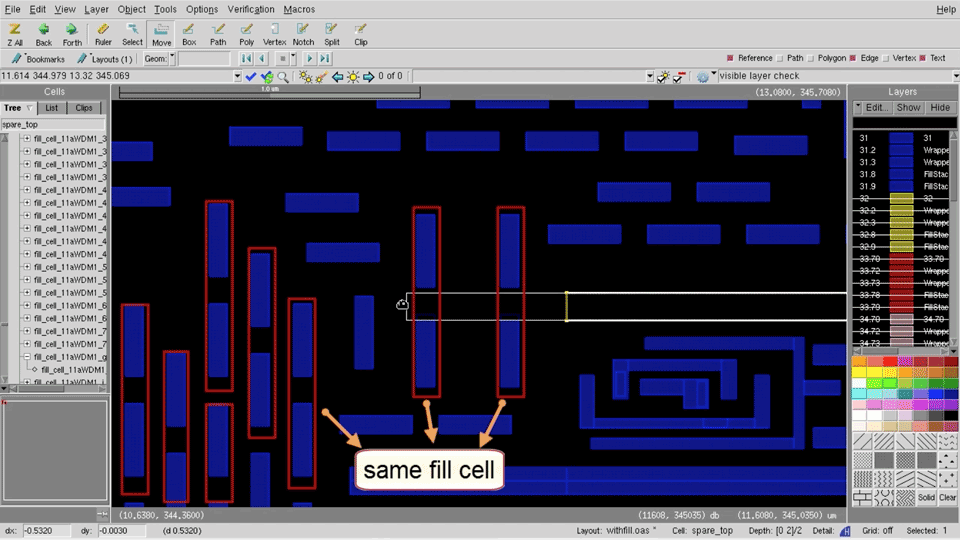Click the Clear fill pattern button
The width and height of the screenshot is (960, 540).
[x=947, y=497]
